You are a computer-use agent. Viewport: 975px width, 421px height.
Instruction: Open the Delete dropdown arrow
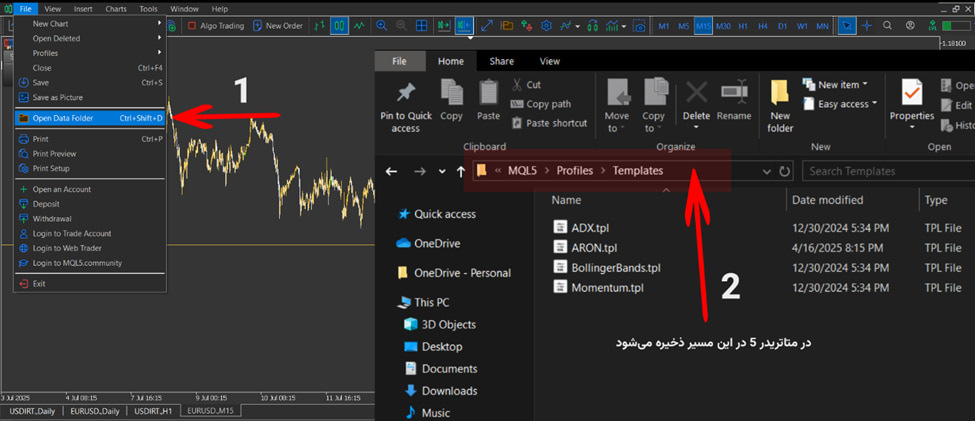pyautogui.click(x=696, y=127)
